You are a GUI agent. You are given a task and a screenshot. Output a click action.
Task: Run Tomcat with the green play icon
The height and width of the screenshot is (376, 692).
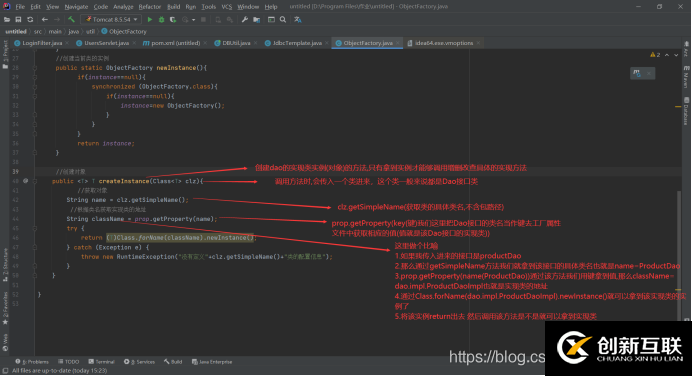[x=150, y=19]
